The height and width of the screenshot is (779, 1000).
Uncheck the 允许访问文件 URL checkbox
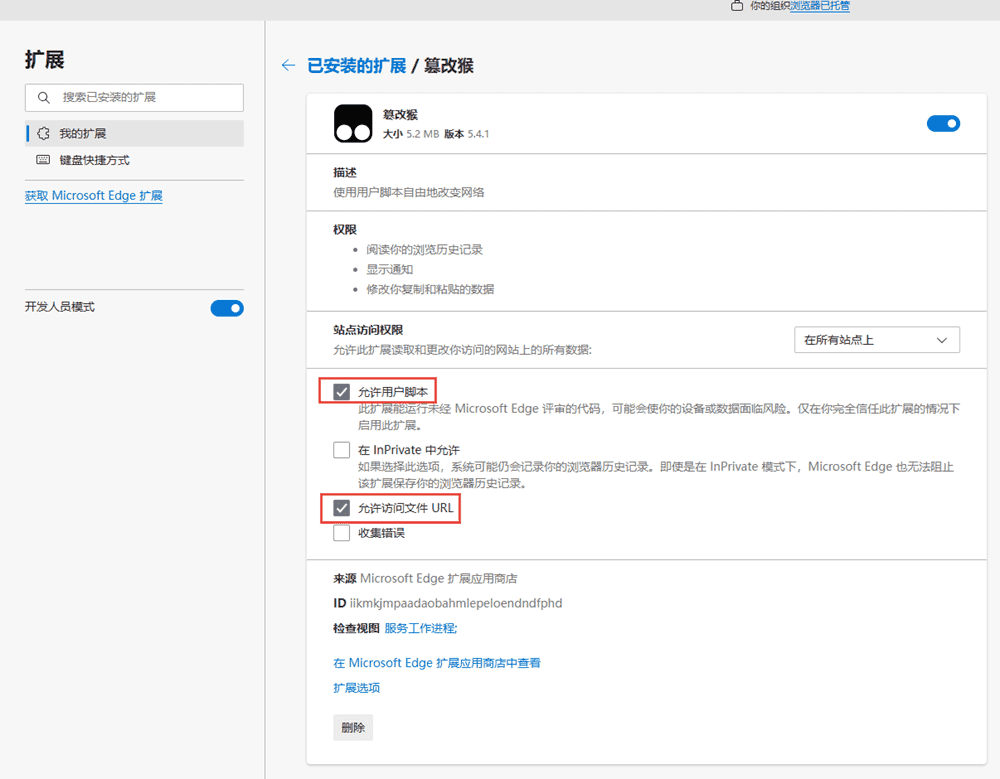click(342, 508)
